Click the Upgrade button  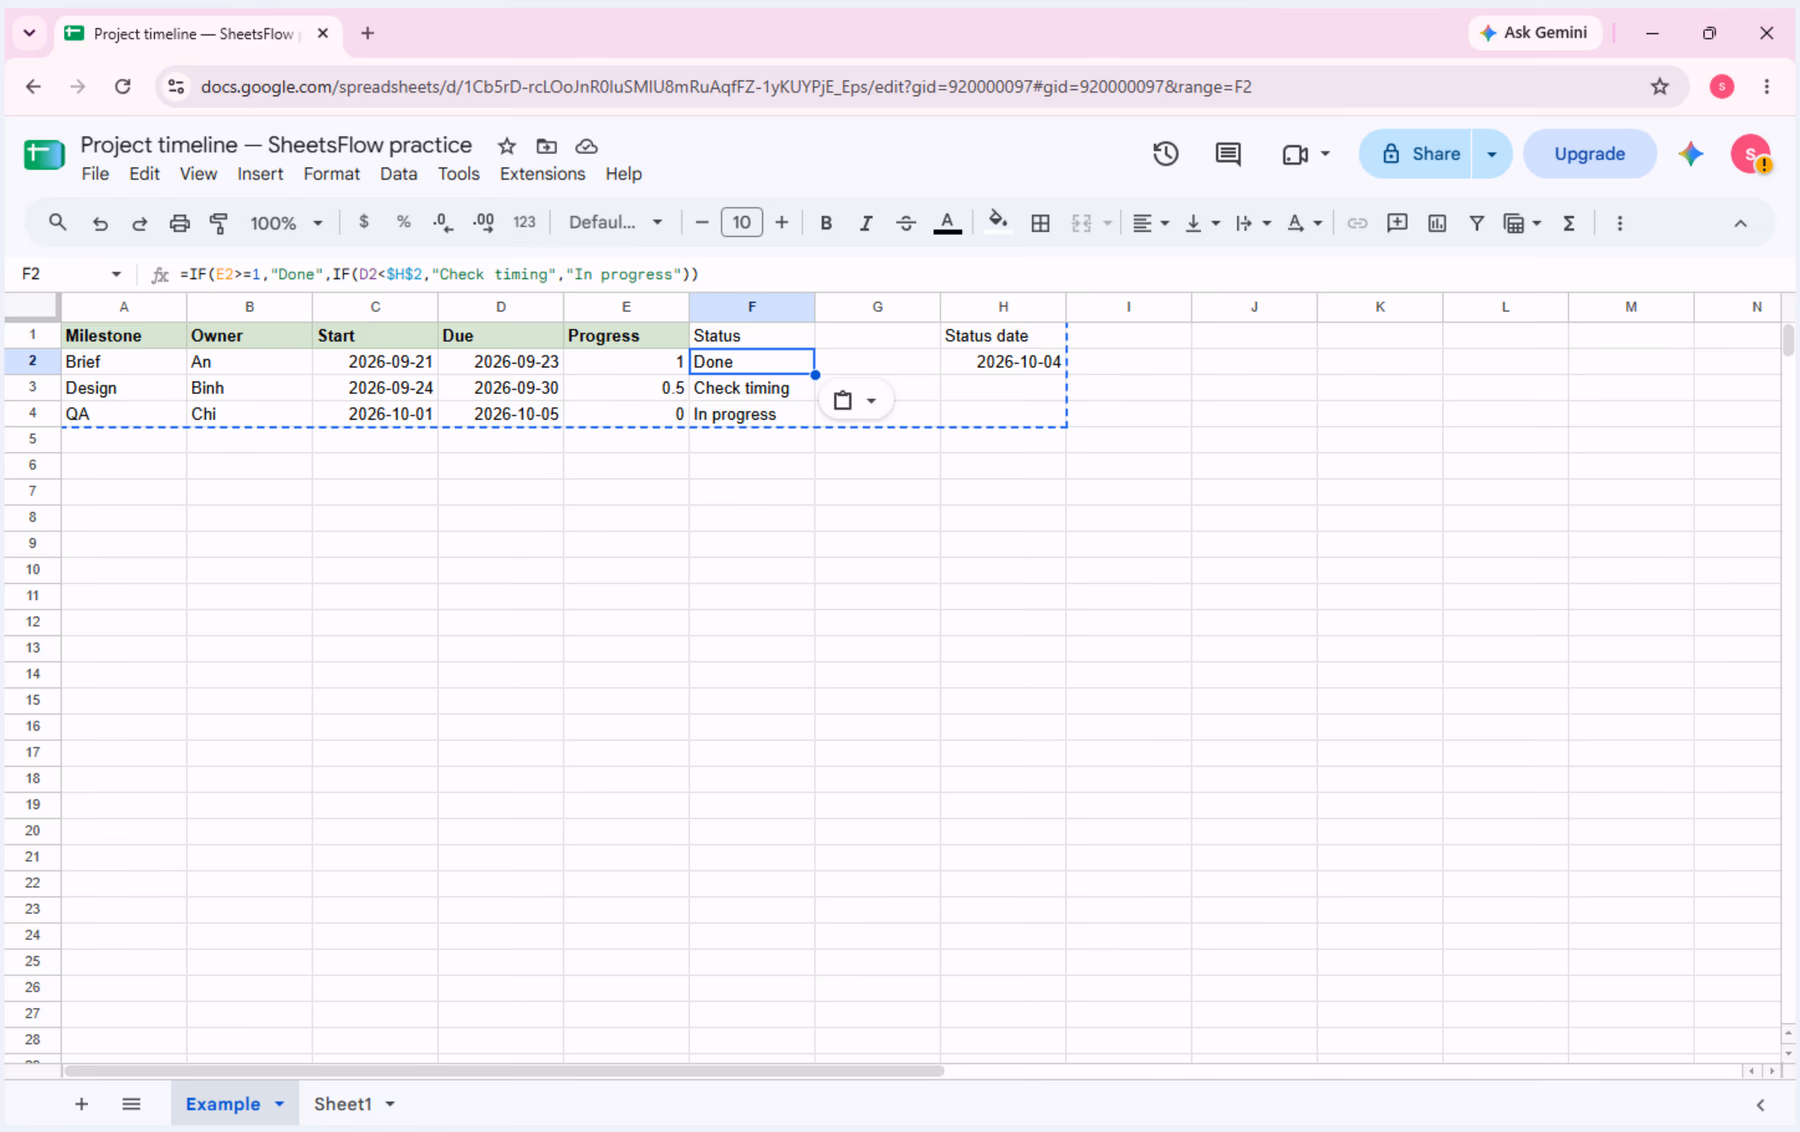pyautogui.click(x=1589, y=154)
